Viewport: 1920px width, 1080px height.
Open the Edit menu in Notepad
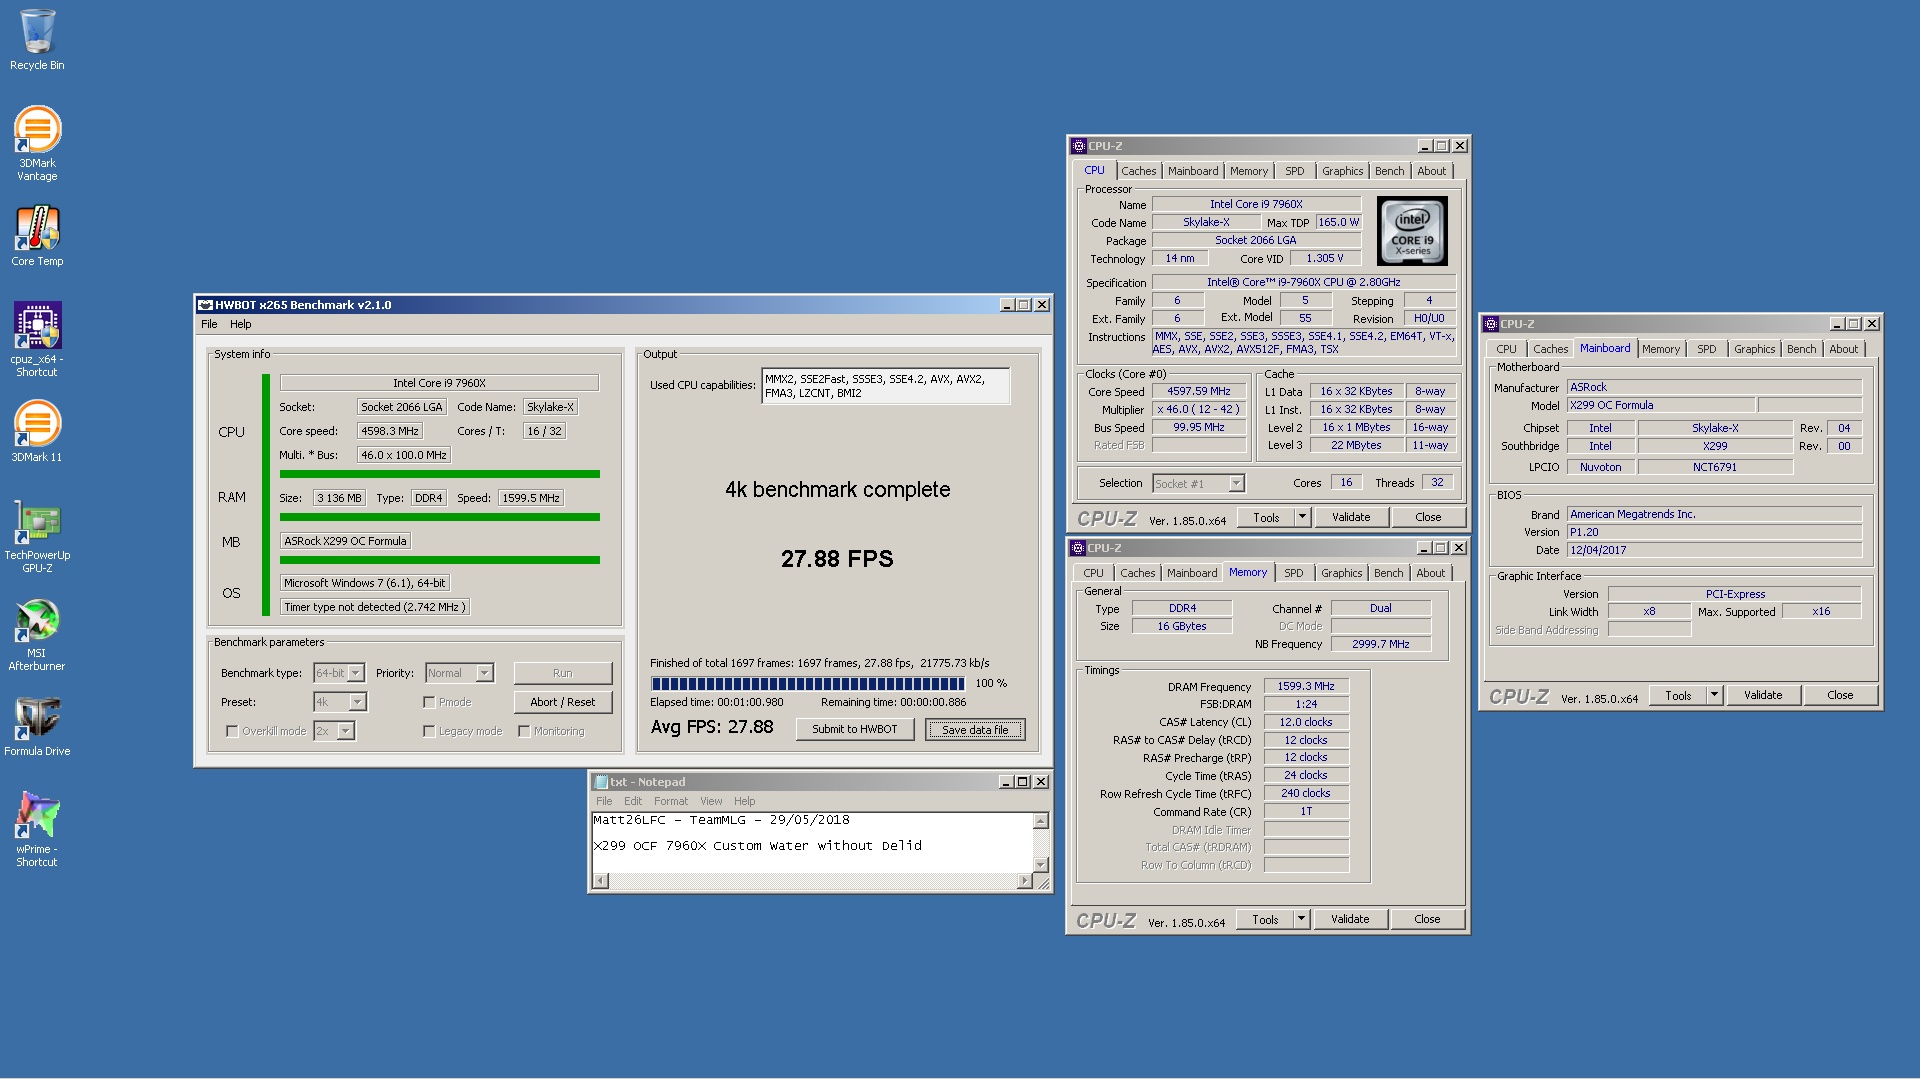click(x=633, y=801)
